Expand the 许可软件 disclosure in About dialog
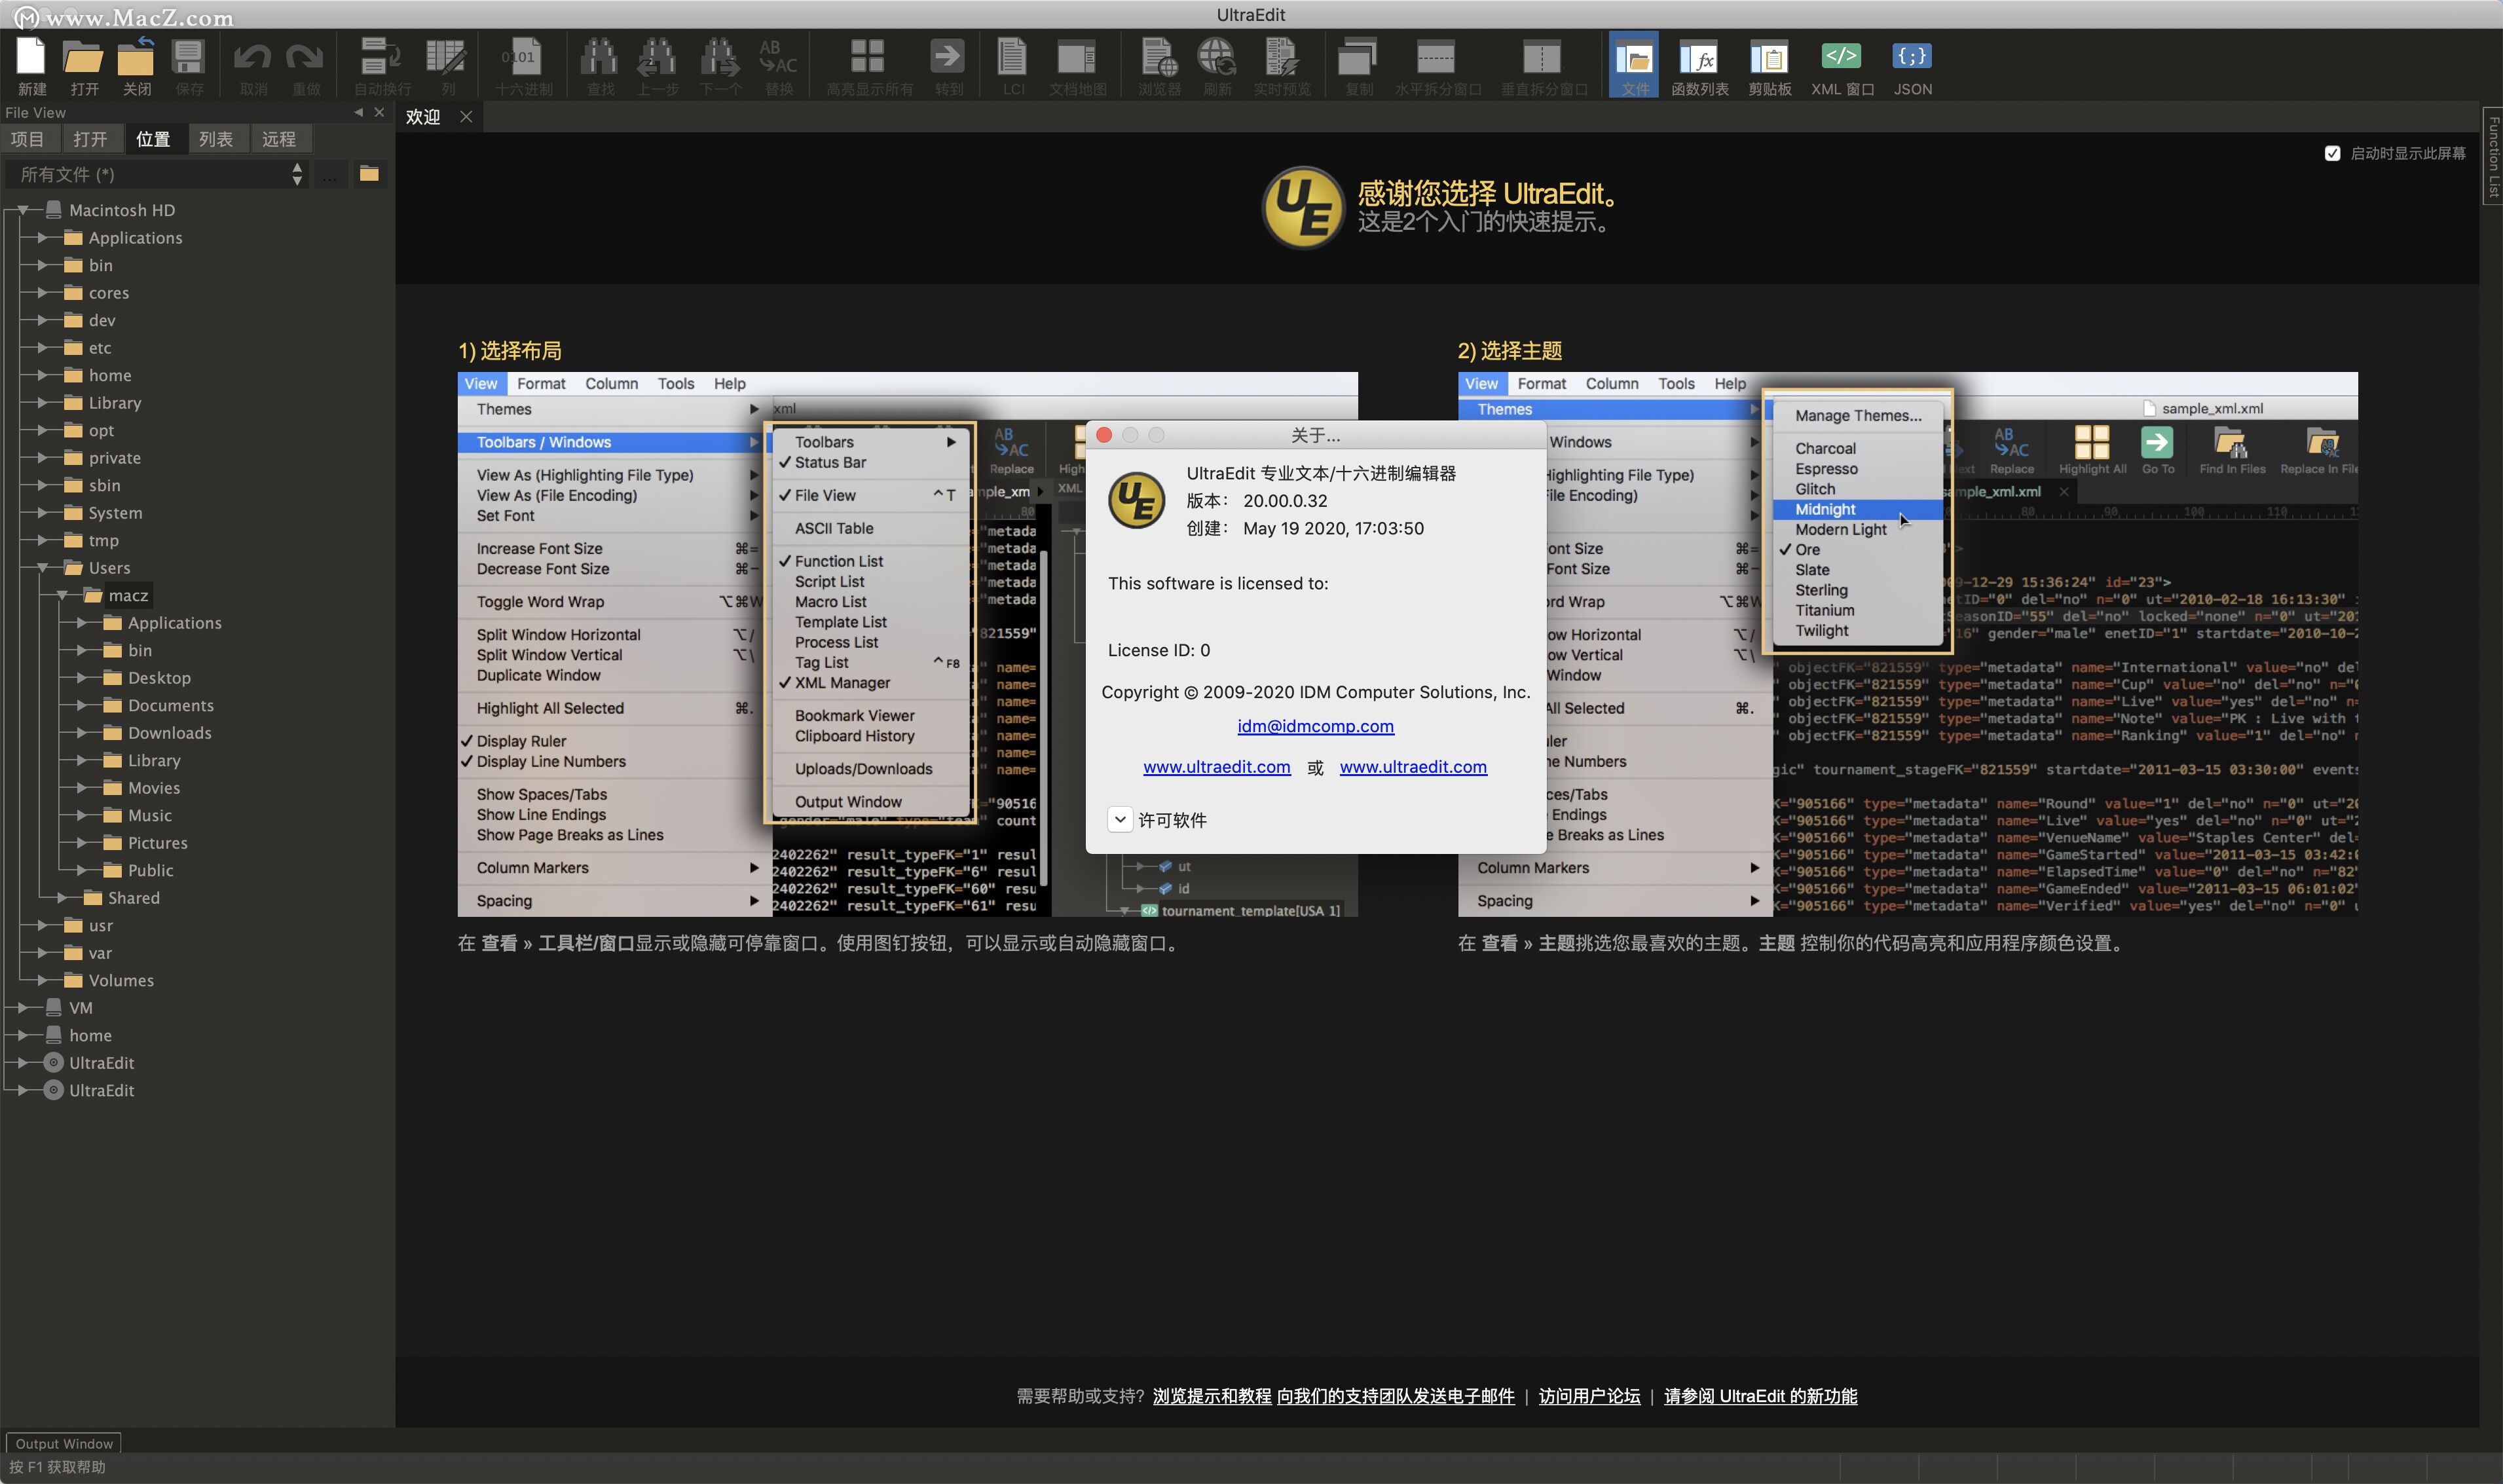This screenshot has width=2503, height=1484. click(1120, 819)
